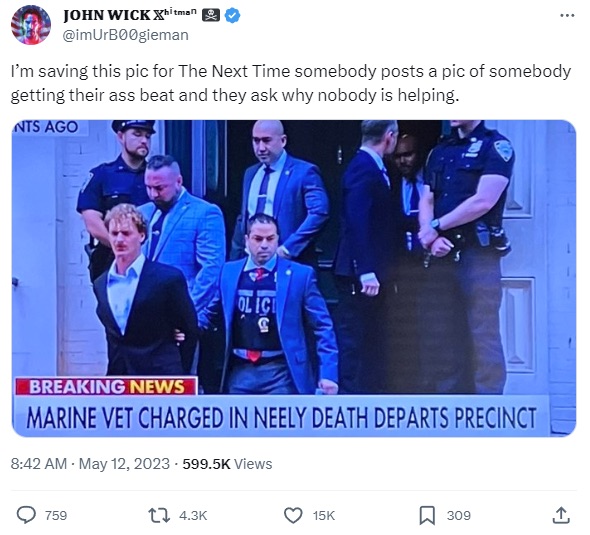Screen dimensions: 590x535
Task: Click the 599.5K Views count
Action: 227,464
